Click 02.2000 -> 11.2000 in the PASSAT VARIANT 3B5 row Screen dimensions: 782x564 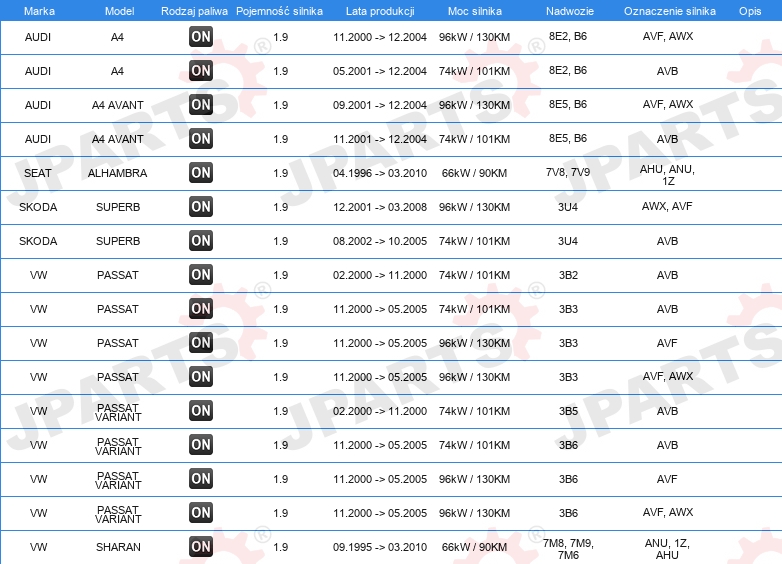pos(380,411)
